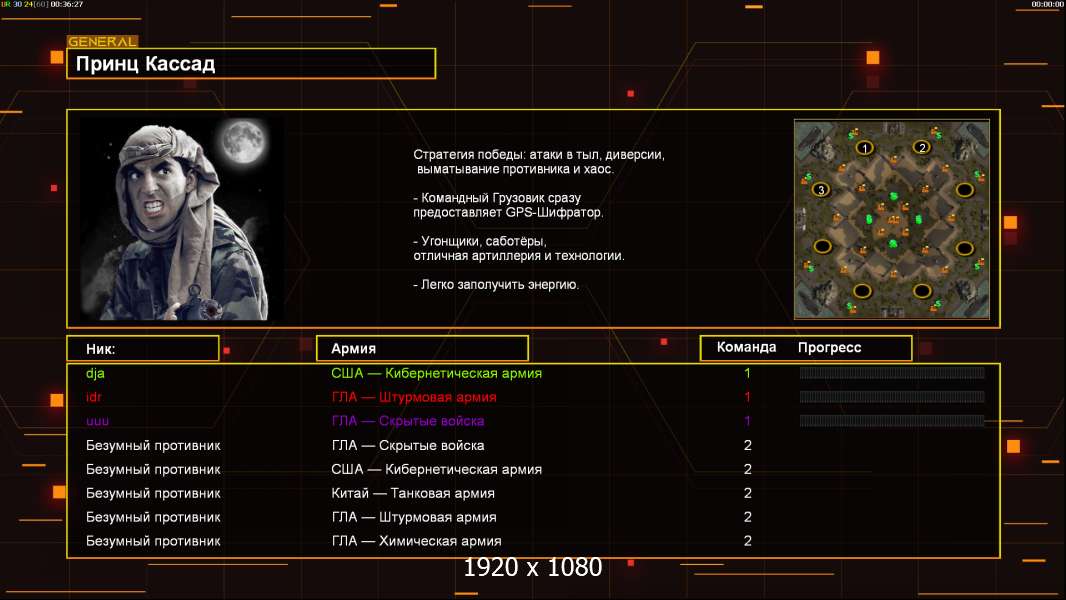Click 'Безумный противник' in the Китай row
The image size is (1066, 600).
(153, 493)
